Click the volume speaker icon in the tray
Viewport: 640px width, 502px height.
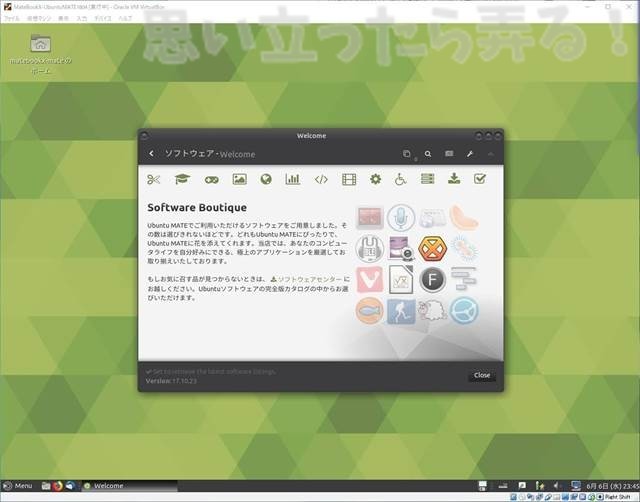(556, 485)
